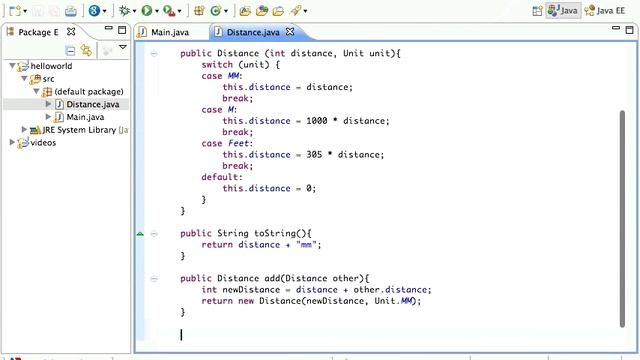This screenshot has height=360, width=640.
Task: Click the New Java Class icon
Action: pos(216,11)
